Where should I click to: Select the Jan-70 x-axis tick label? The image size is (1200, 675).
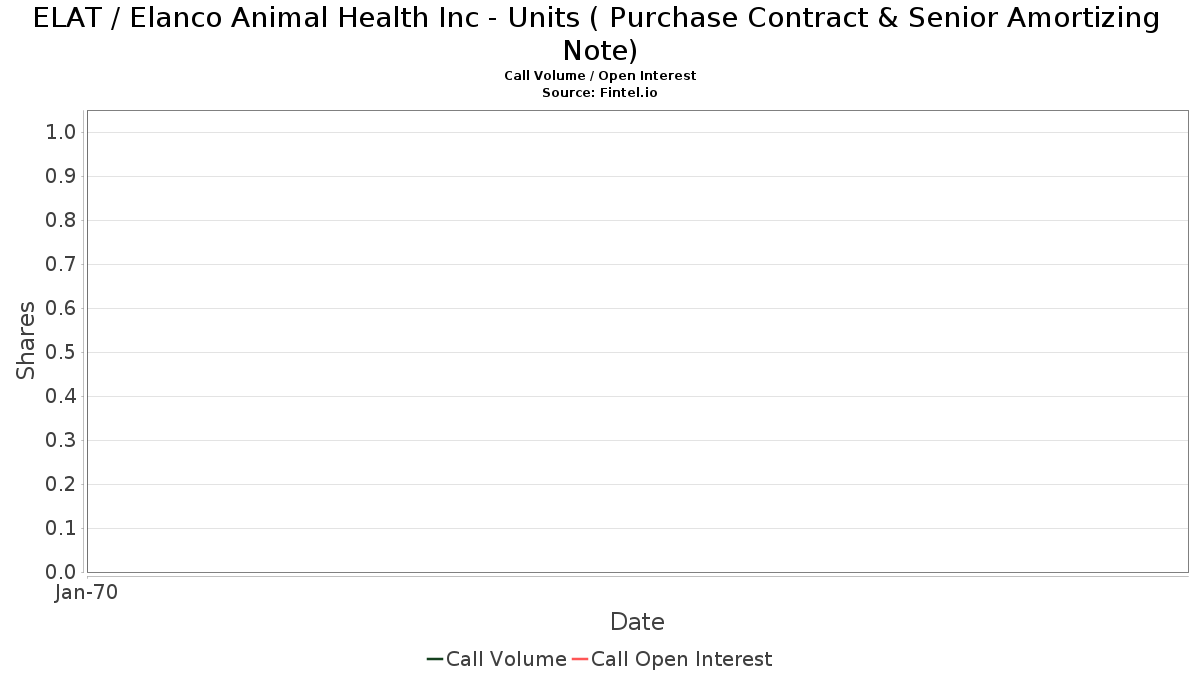tap(87, 592)
